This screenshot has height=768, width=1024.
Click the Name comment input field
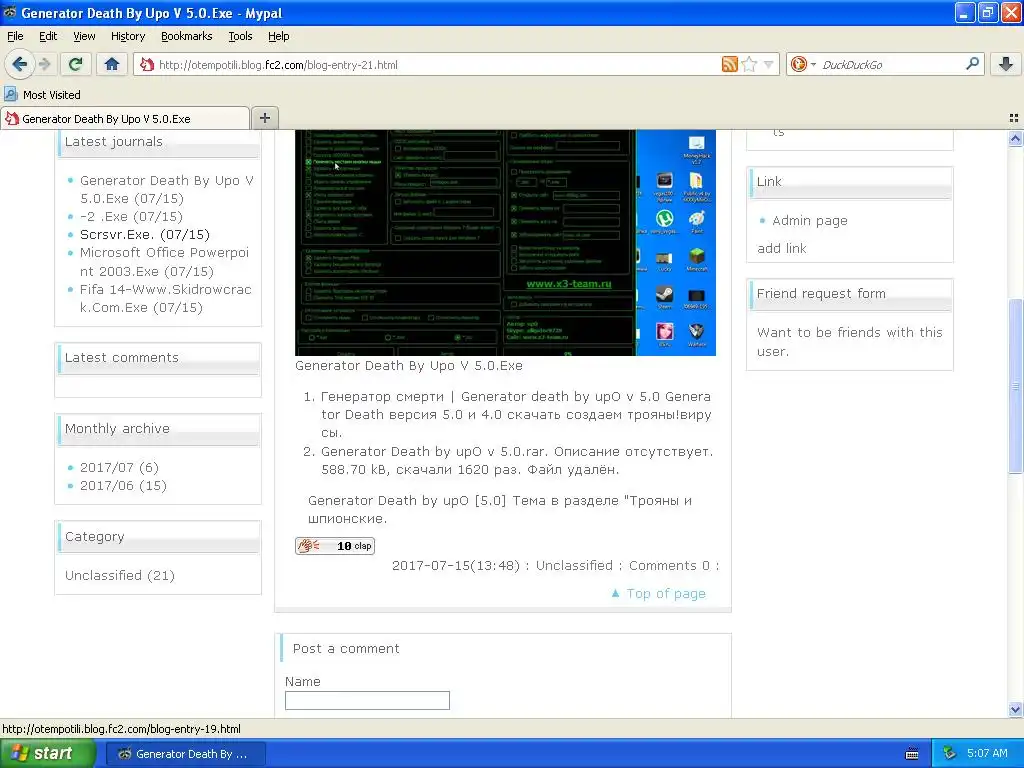(x=367, y=701)
